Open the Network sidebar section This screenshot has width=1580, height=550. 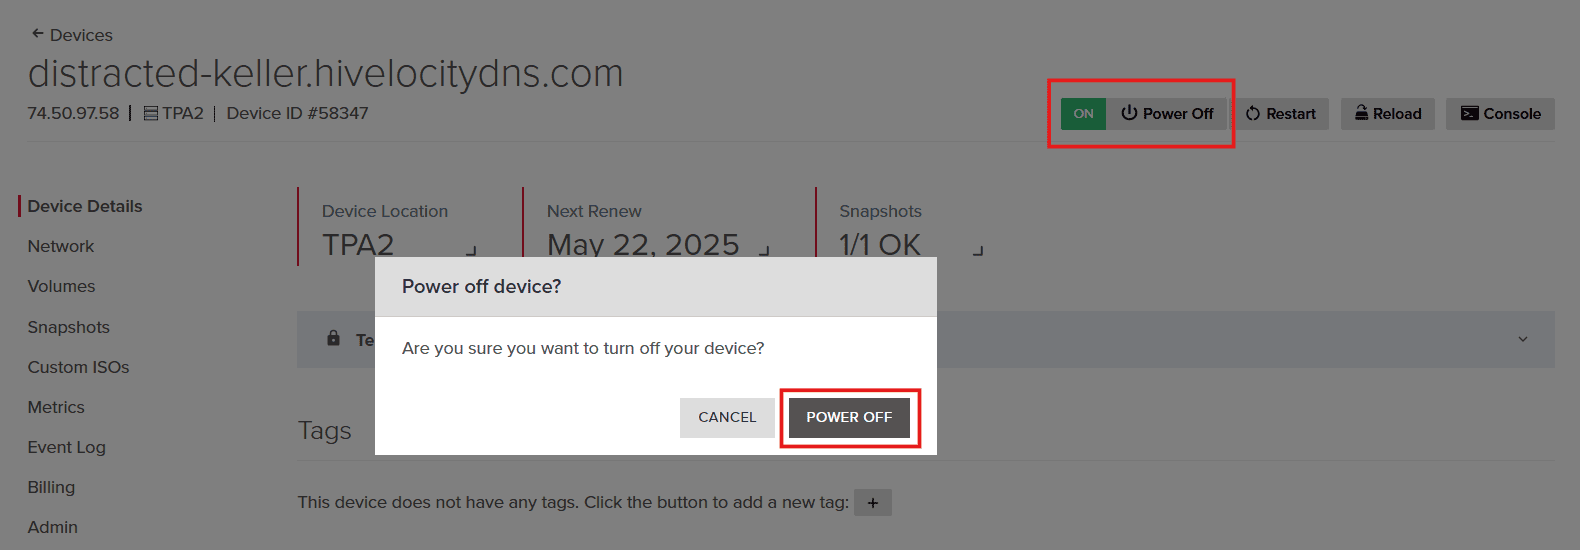61,246
